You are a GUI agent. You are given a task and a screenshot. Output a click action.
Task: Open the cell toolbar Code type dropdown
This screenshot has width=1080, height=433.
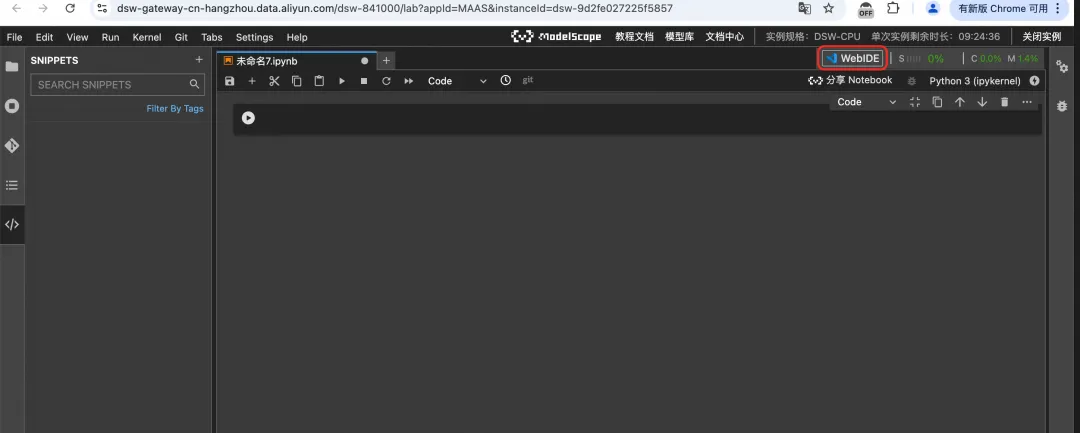(866, 102)
